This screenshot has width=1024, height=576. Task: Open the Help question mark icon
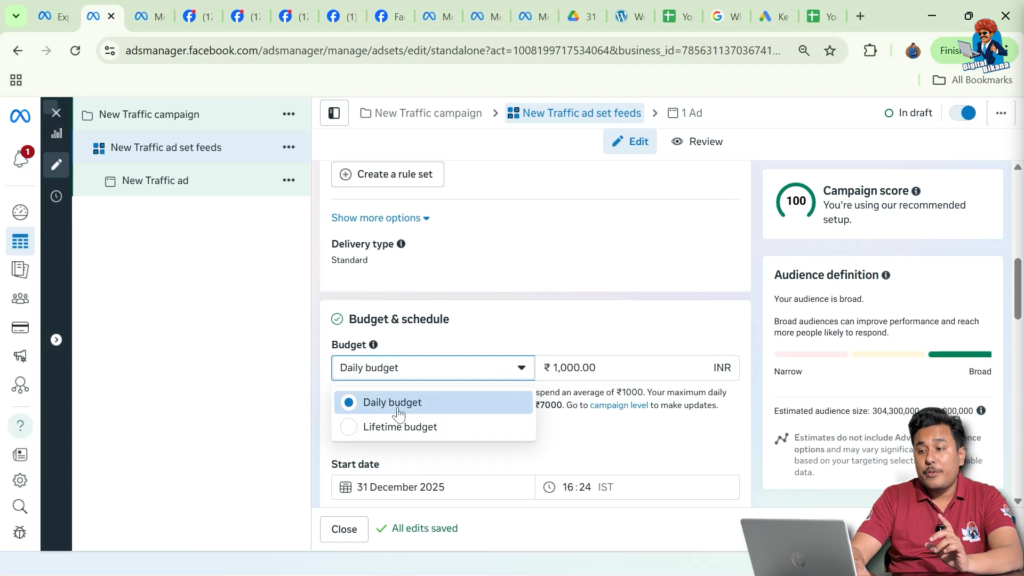pos(19,425)
